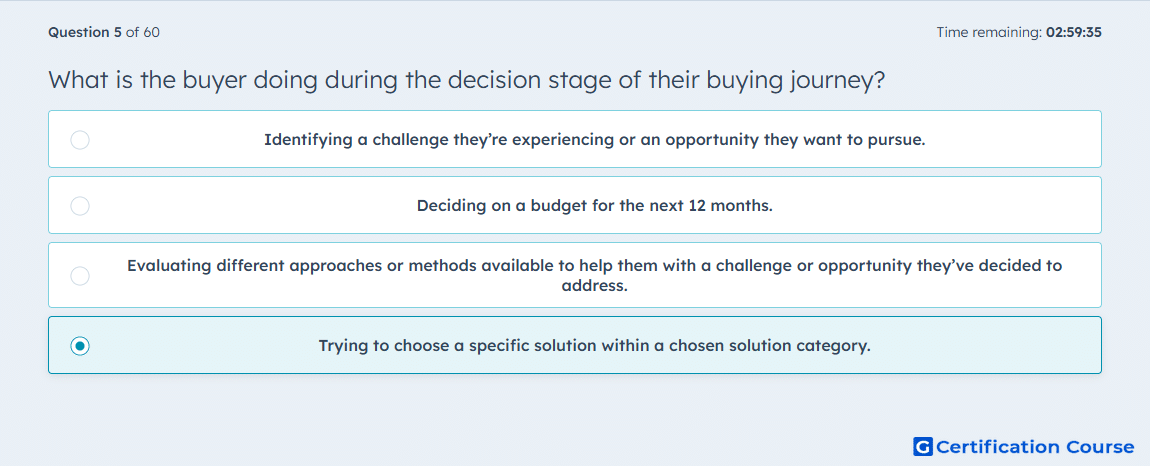
Task: Click answer text Trying to choose a specific solution
Action: 595,345
